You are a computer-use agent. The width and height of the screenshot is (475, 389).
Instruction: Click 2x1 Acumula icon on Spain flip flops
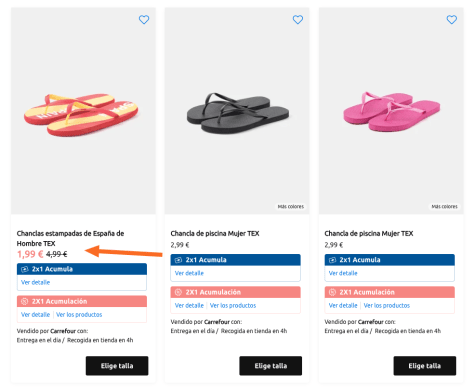(x=25, y=269)
